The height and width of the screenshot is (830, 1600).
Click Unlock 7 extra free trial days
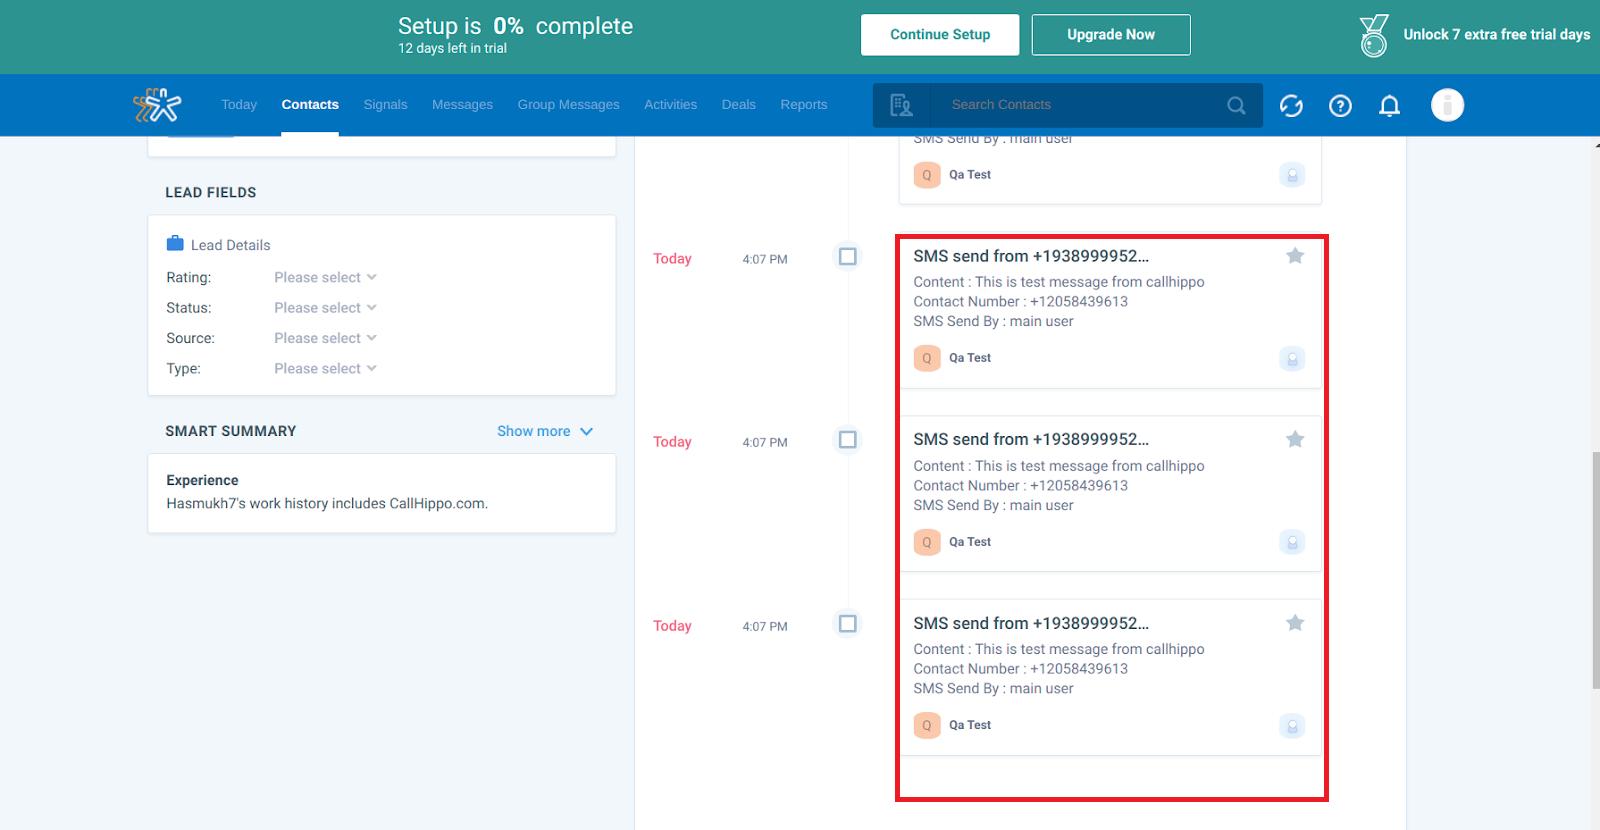click(1496, 35)
